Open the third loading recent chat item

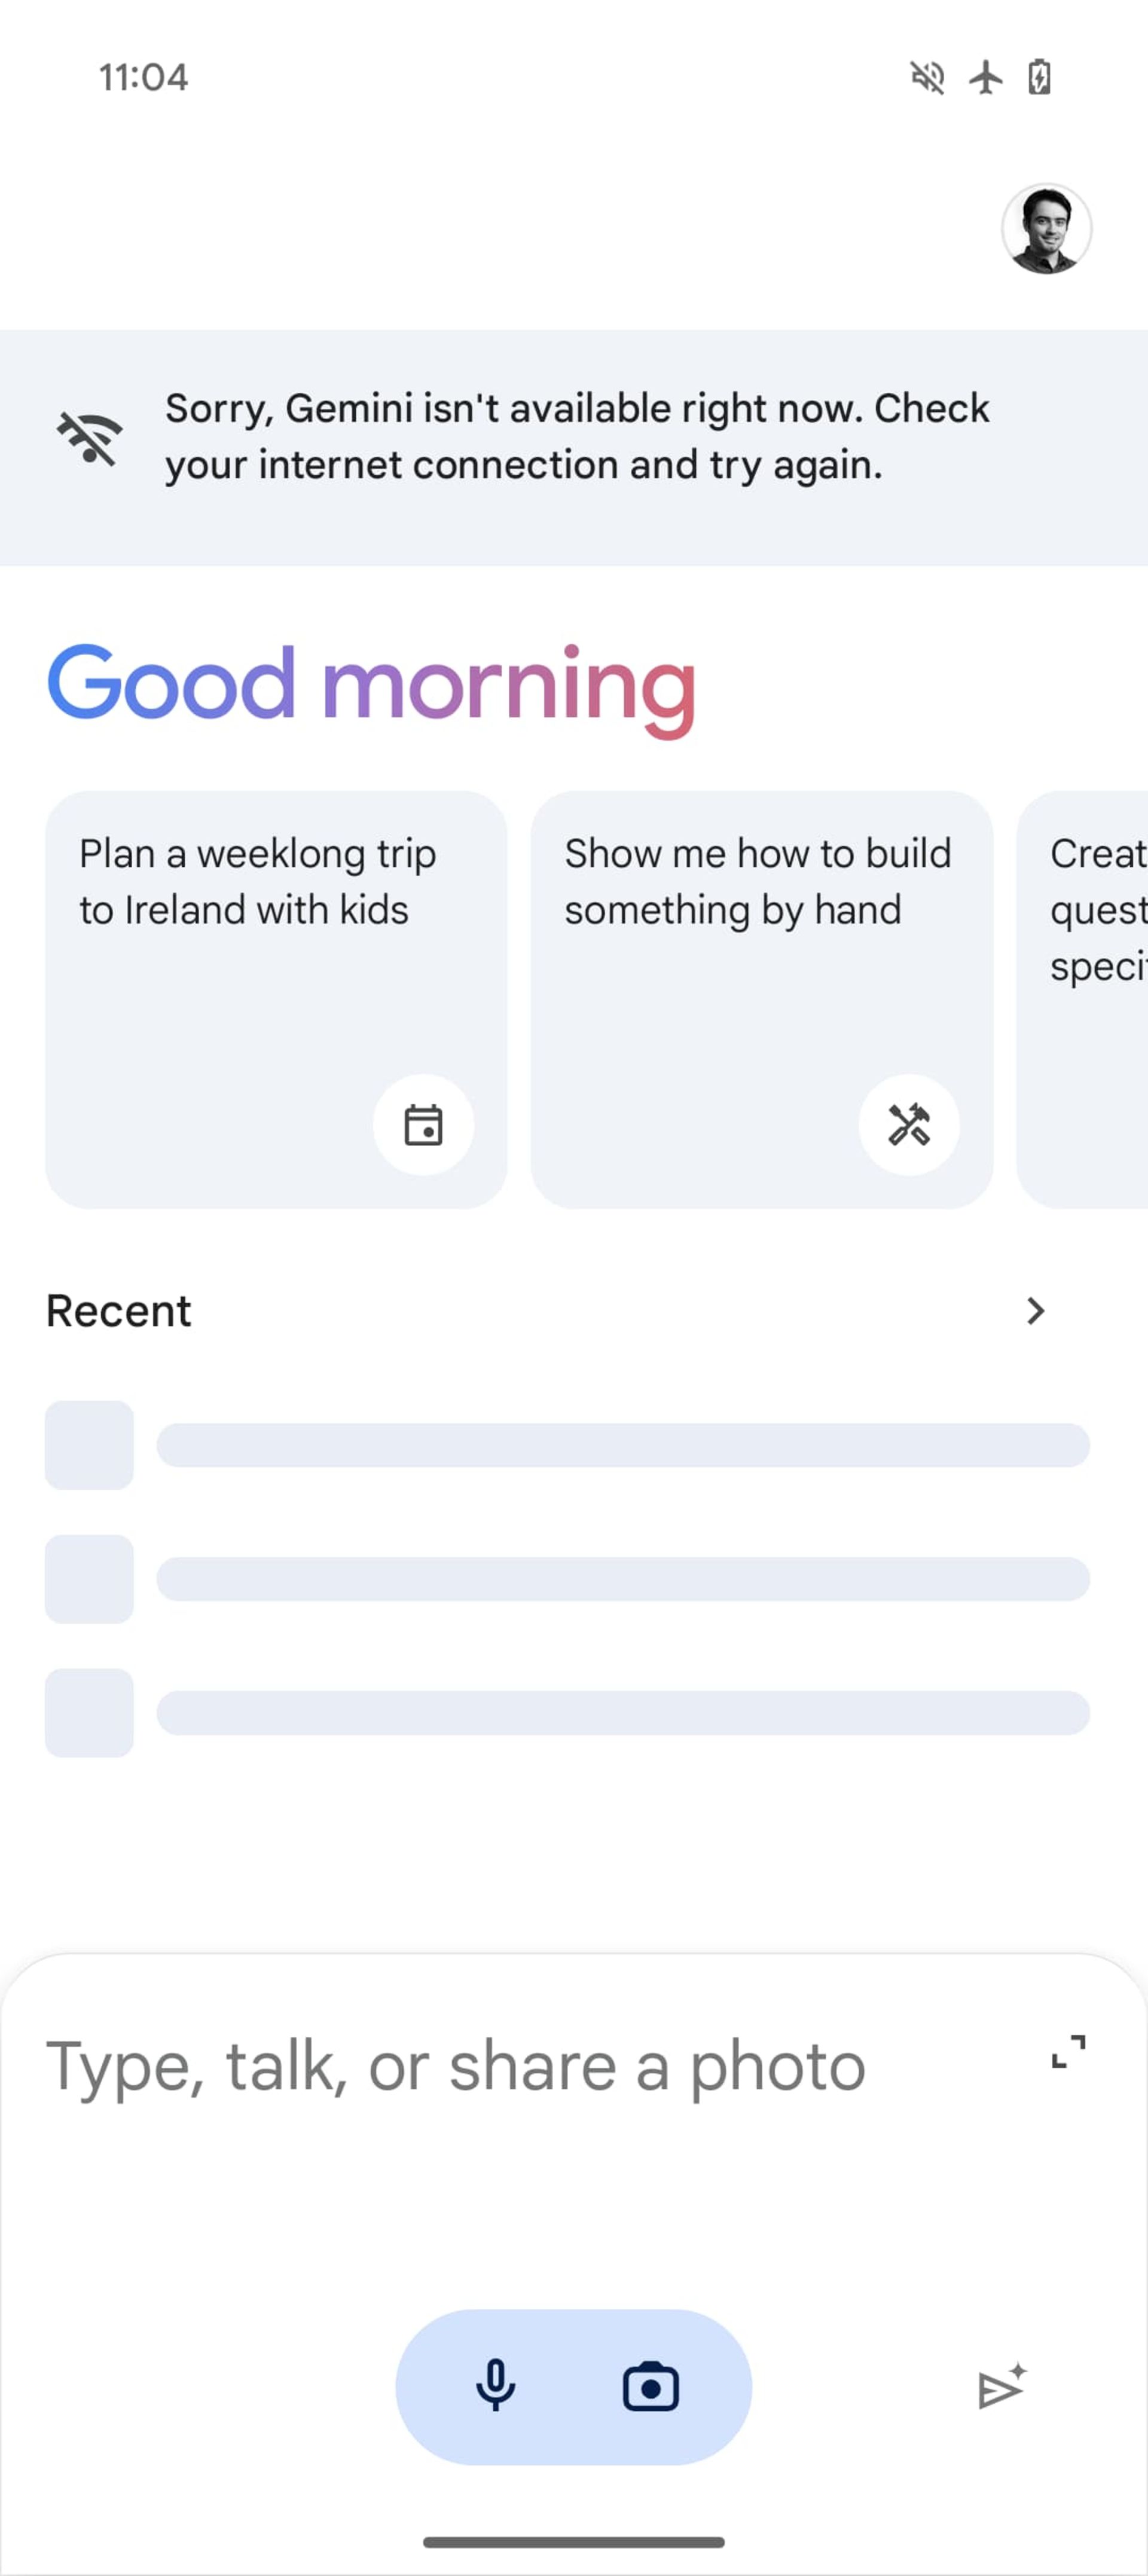click(567, 1712)
